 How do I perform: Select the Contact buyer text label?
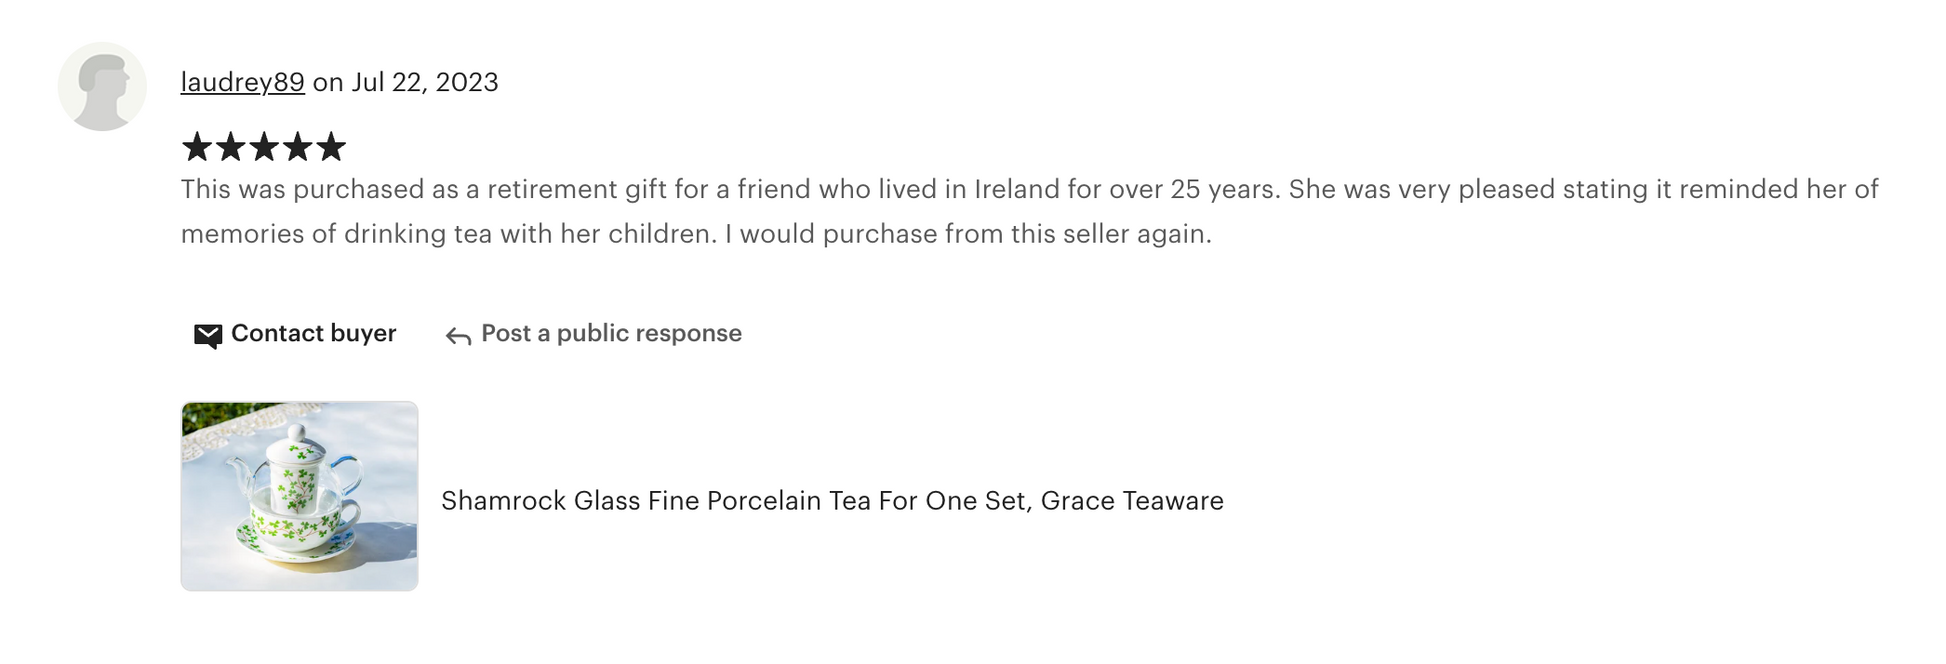tap(314, 333)
